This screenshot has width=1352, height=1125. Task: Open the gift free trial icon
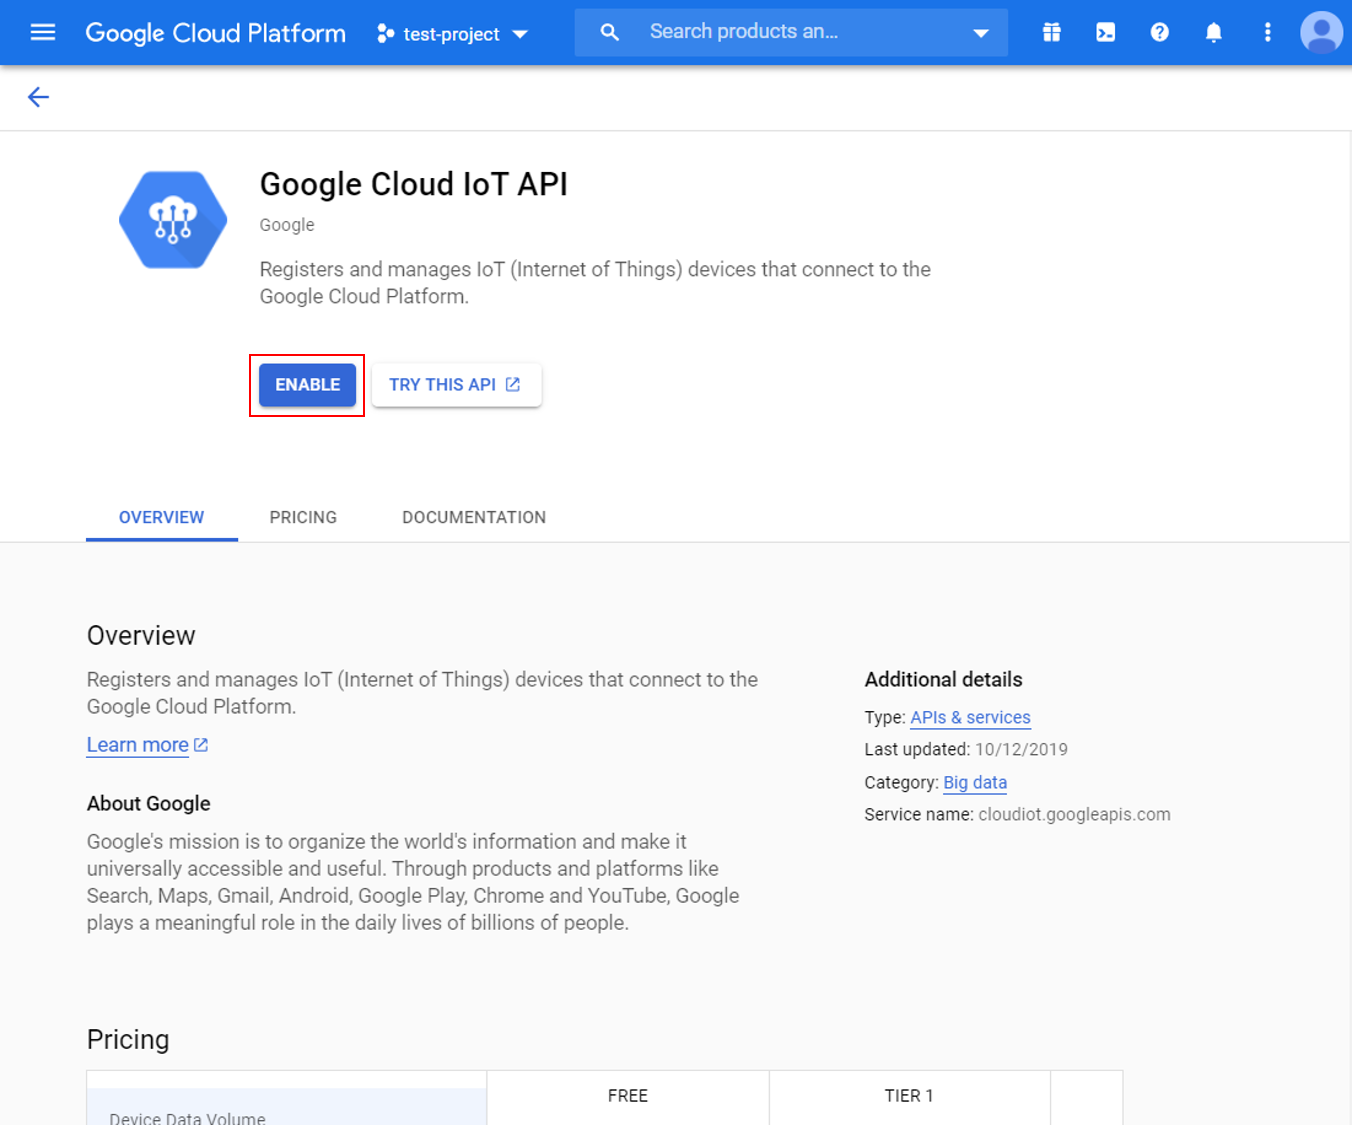click(1051, 32)
